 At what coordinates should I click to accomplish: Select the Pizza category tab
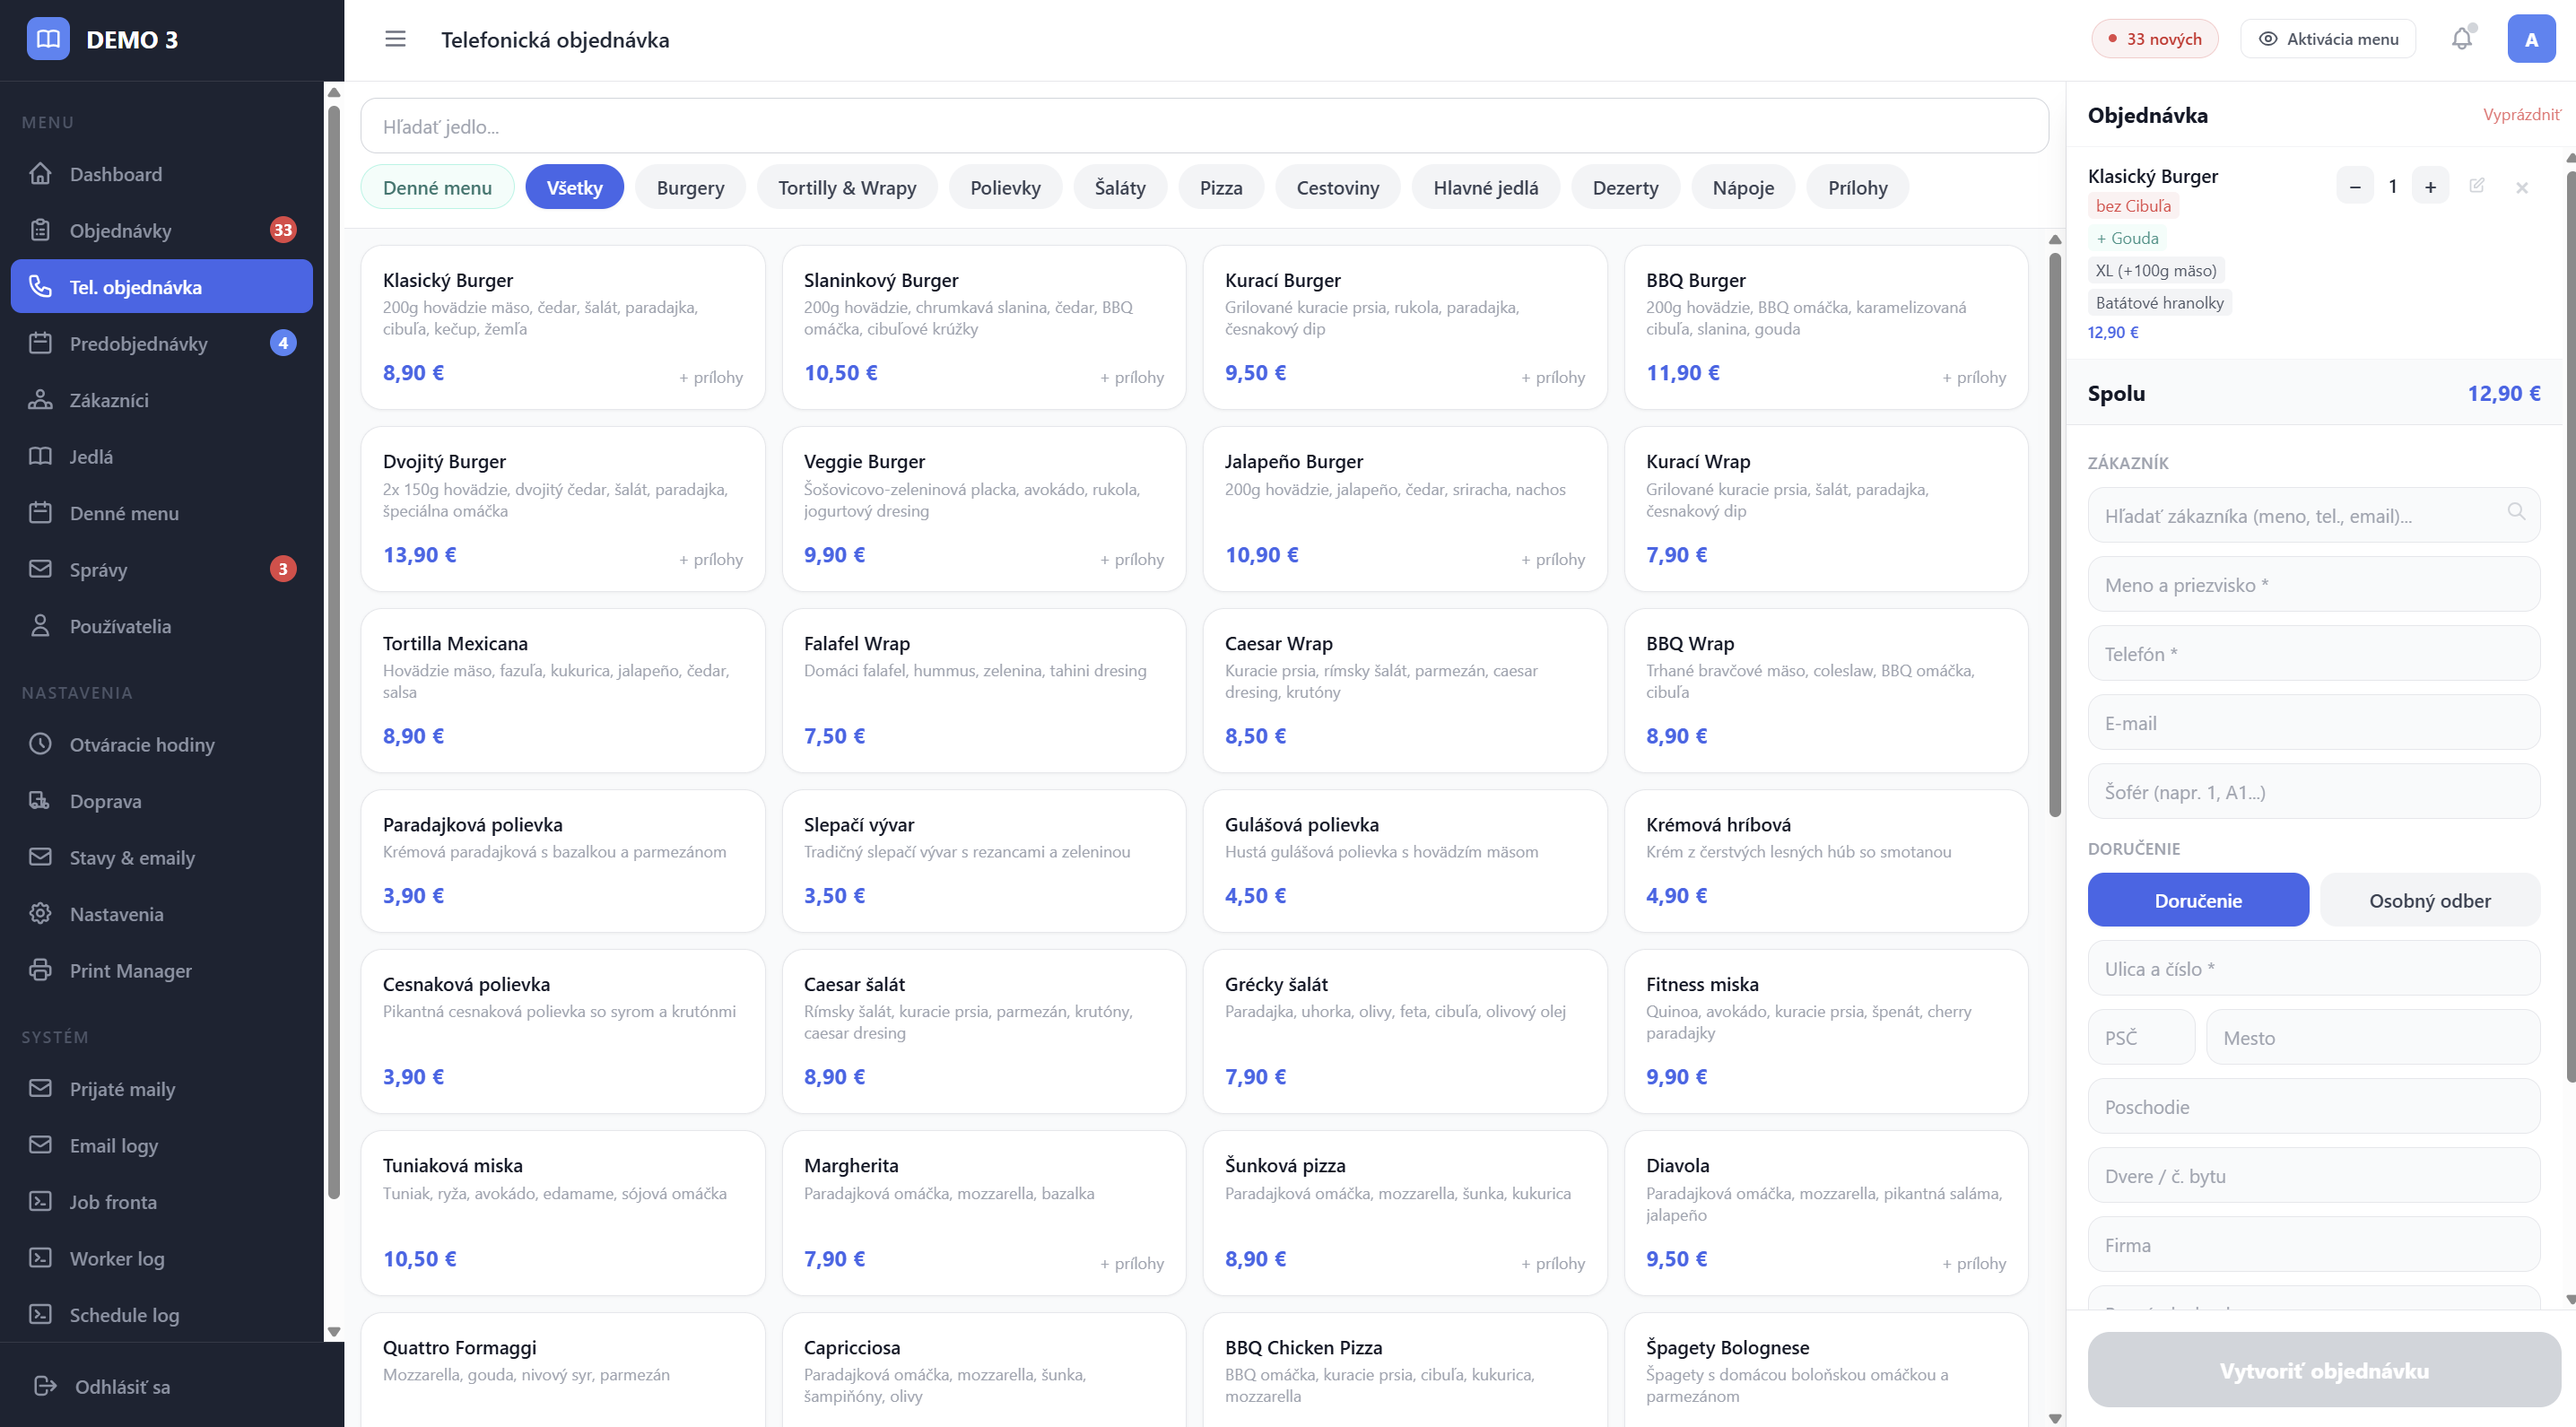coord(1220,187)
